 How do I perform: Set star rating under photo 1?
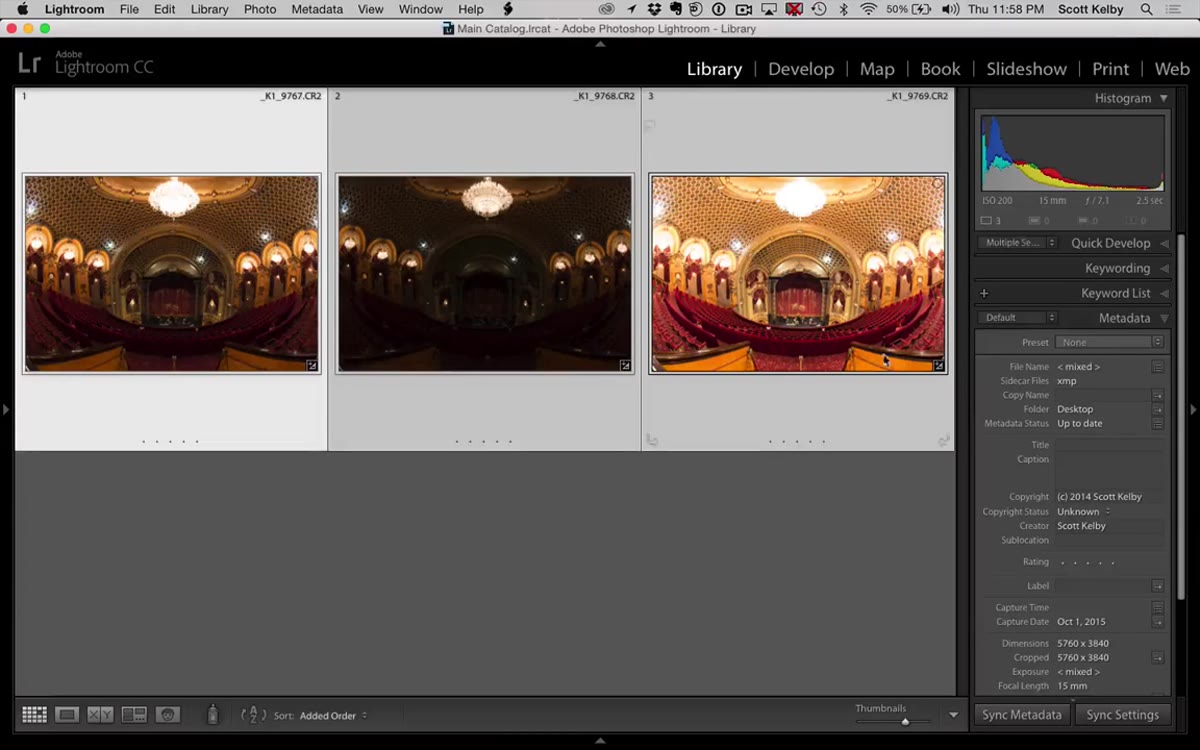point(170,441)
